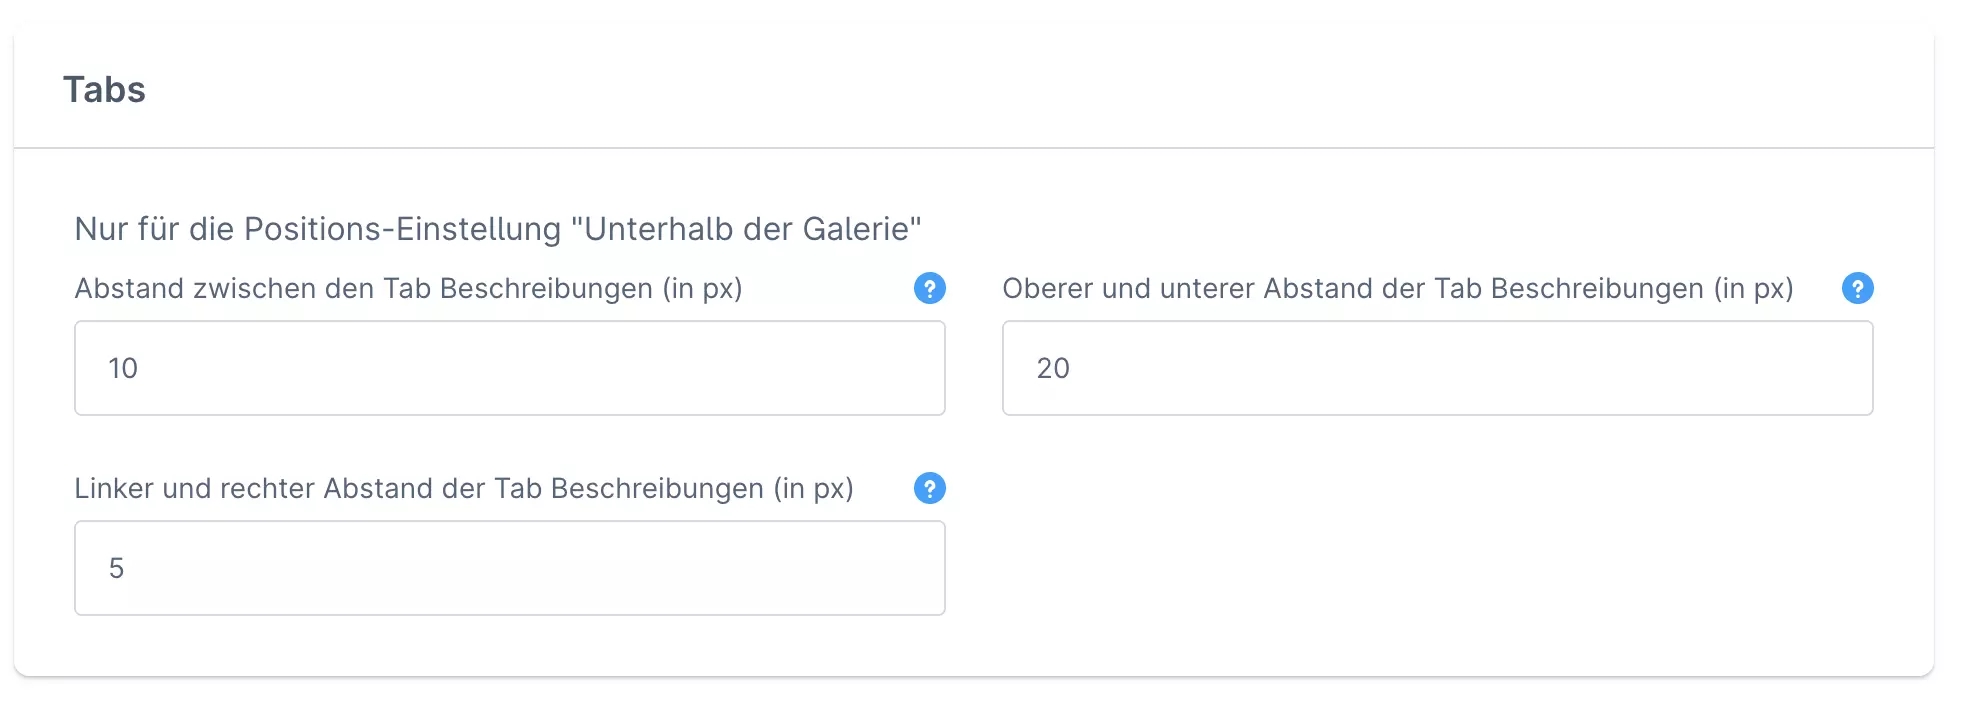The height and width of the screenshot is (704, 1962).
Task: Focus the Oberer und unterer Abstand field
Action: (x=1437, y=368)
